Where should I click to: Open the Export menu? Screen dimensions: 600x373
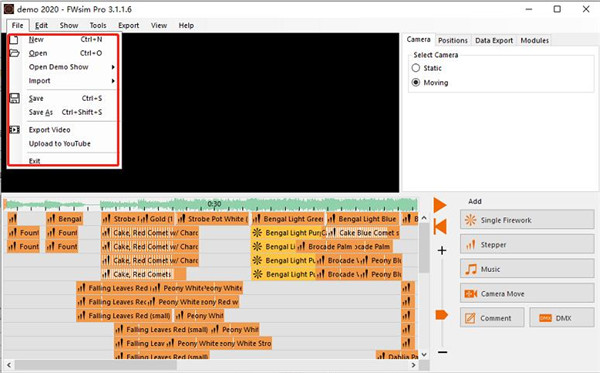(129, 25)
